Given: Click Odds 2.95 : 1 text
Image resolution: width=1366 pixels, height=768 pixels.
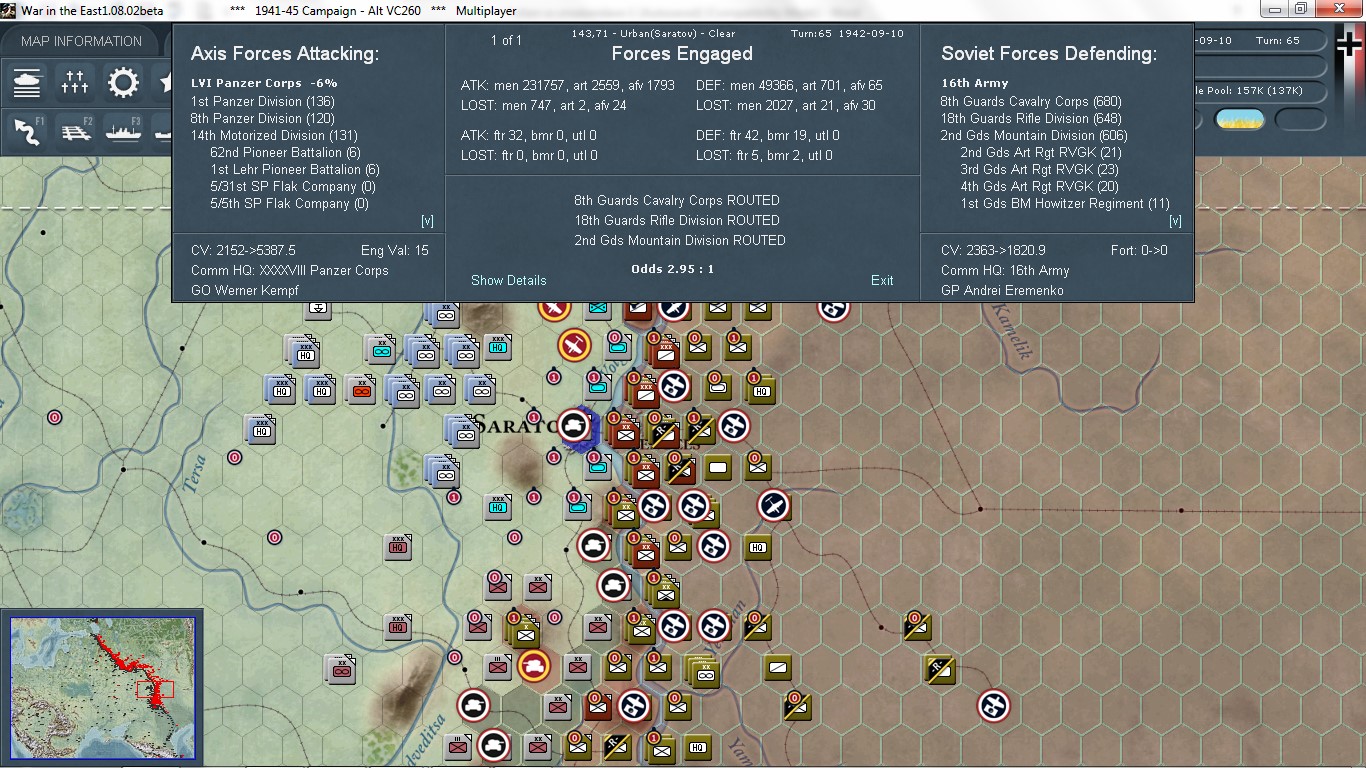Looking at the screenshot, I should pyautogui.click(x=673, y=269).
